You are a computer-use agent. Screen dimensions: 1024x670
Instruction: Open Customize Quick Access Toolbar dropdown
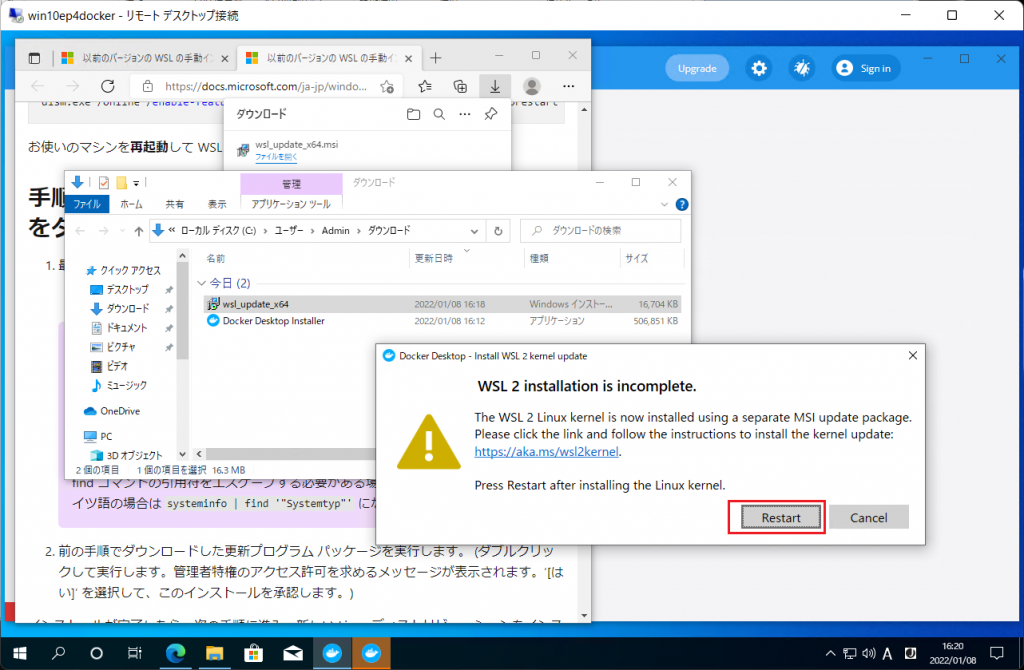pos(136,183)
